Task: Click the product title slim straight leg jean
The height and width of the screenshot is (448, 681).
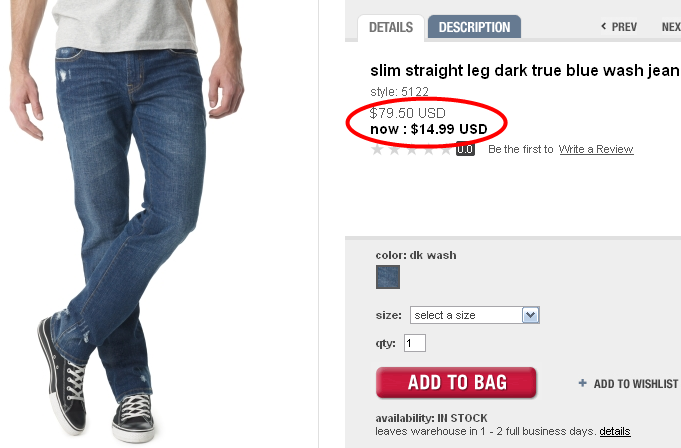Action: (x=524, y=70)
